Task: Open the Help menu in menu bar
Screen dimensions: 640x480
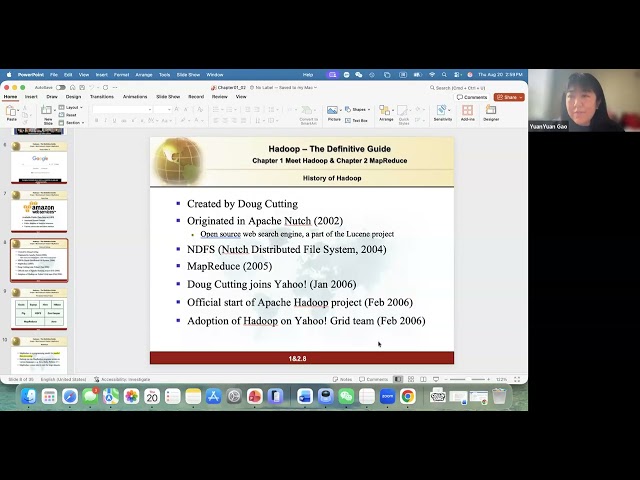Action: click(x=308, y=75)
